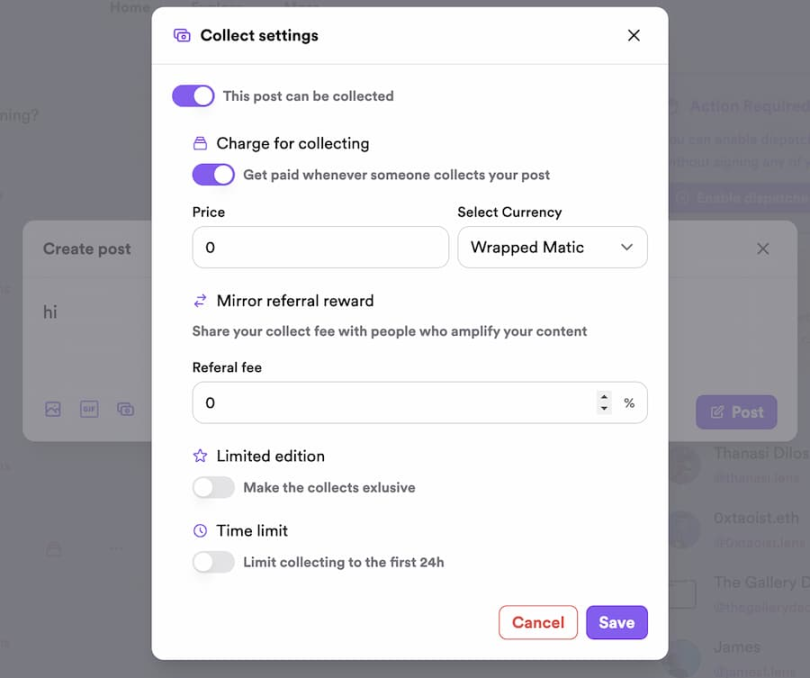Decrease referral fee with down stepper arrow
The height and width of the screenshot is (678, 810).
[604, 408]
